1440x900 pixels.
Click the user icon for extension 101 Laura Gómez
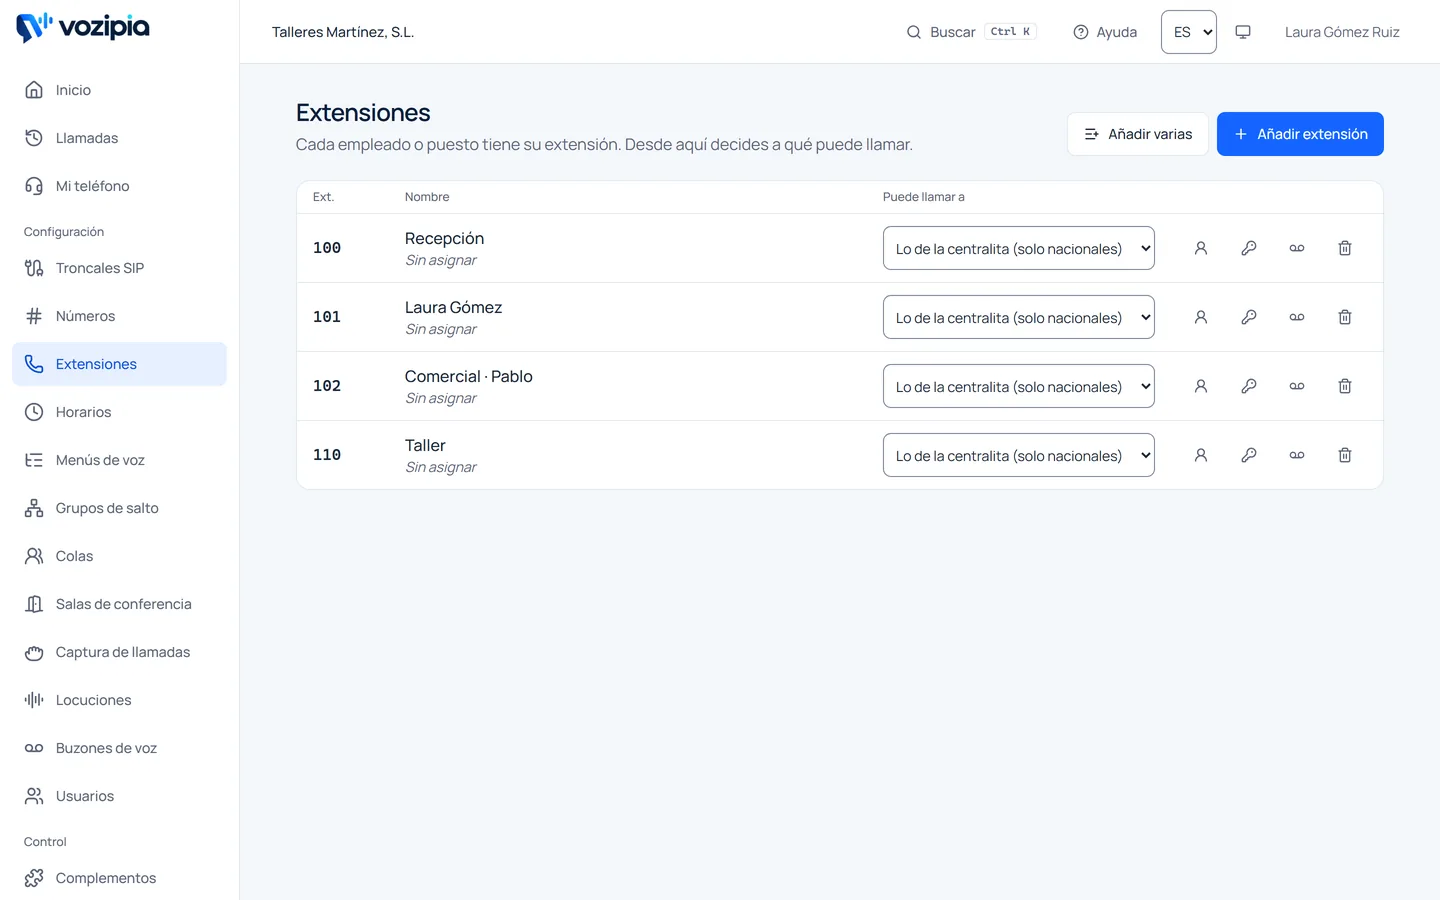pyautogui.click(x=1201, y=317)
